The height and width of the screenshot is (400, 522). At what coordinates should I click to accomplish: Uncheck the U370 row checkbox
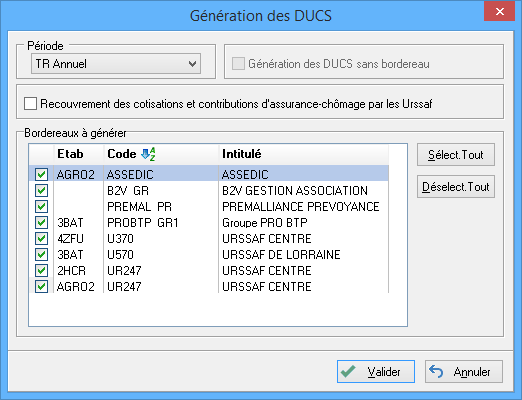[x=41, y=238]
